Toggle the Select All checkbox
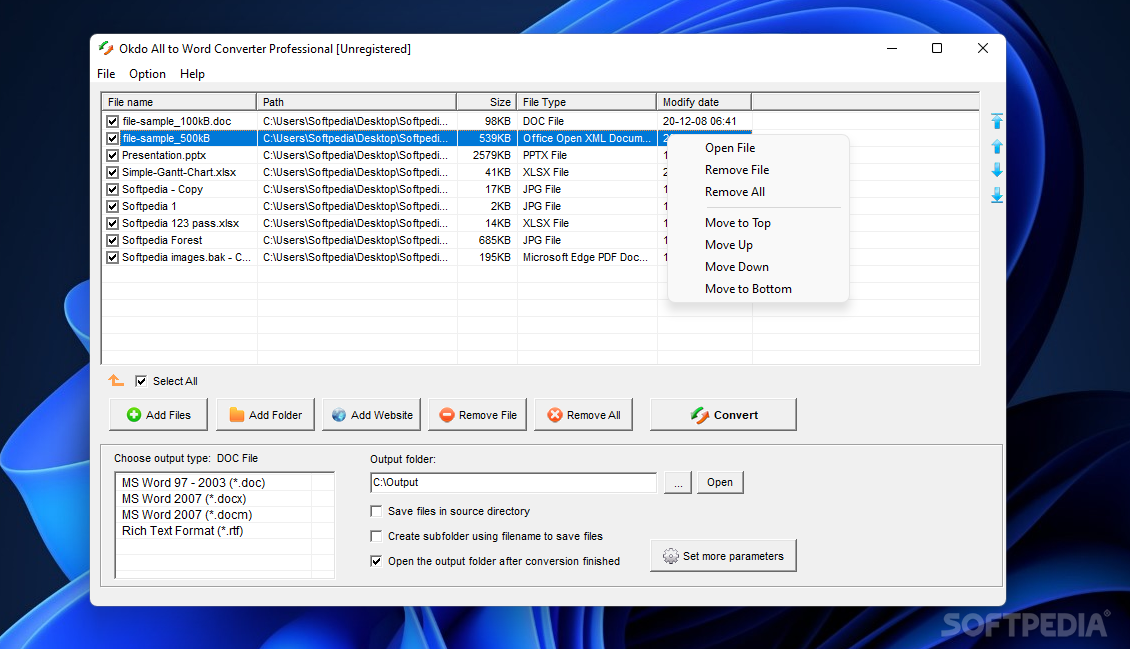Viewport: 1130px width, 652px height. tap(141, 381)
